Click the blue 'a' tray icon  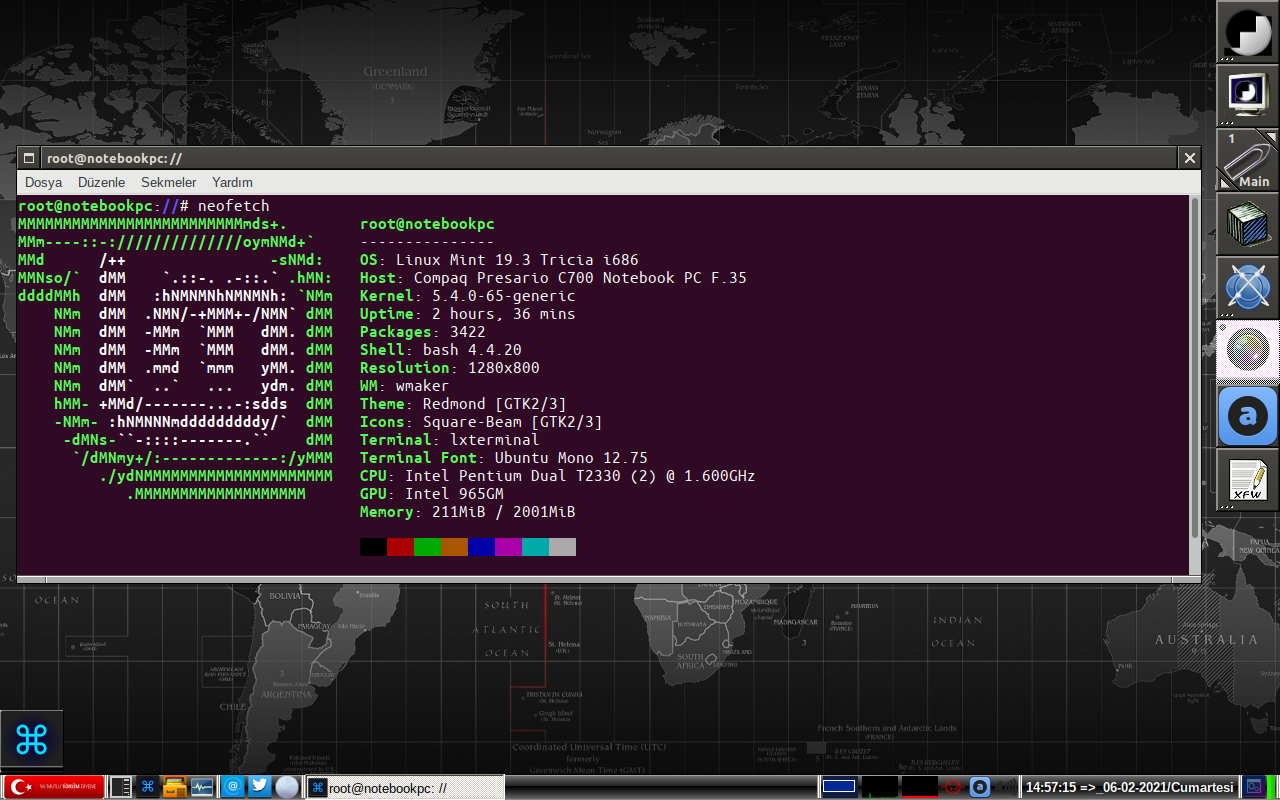[980, 787]
